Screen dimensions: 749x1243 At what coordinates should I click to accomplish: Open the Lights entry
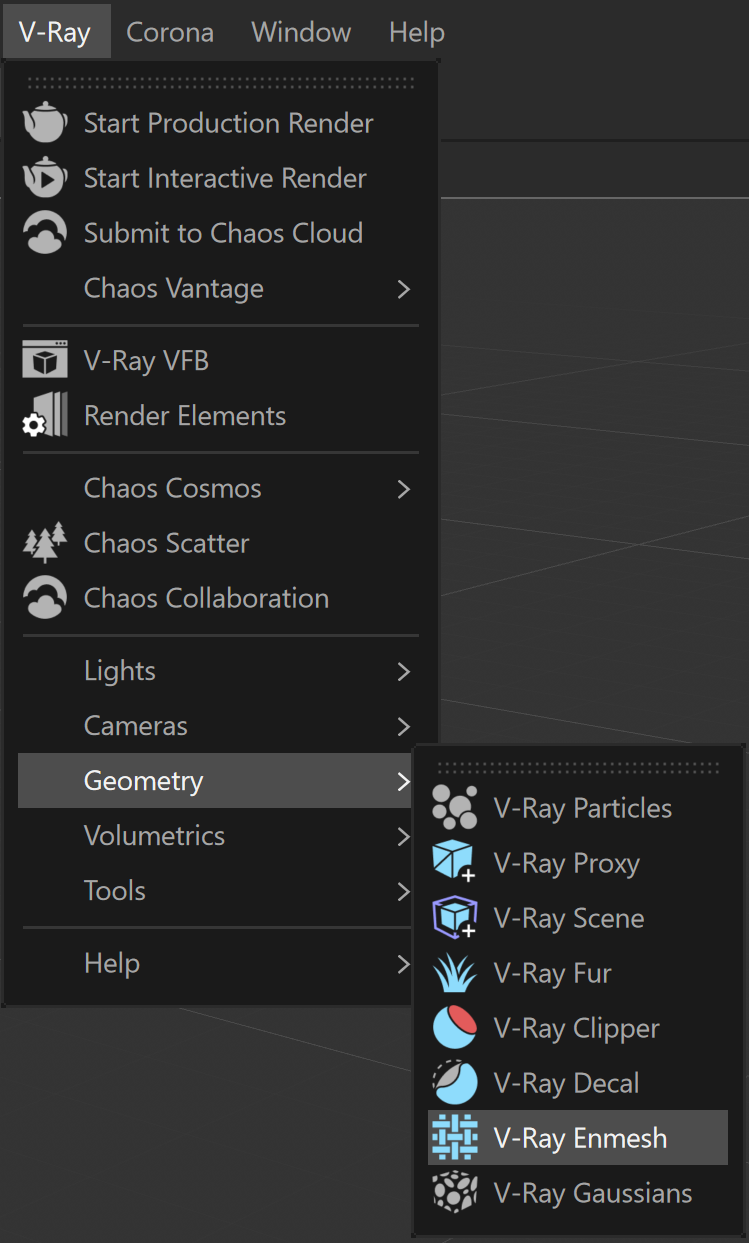coord(218,671)
